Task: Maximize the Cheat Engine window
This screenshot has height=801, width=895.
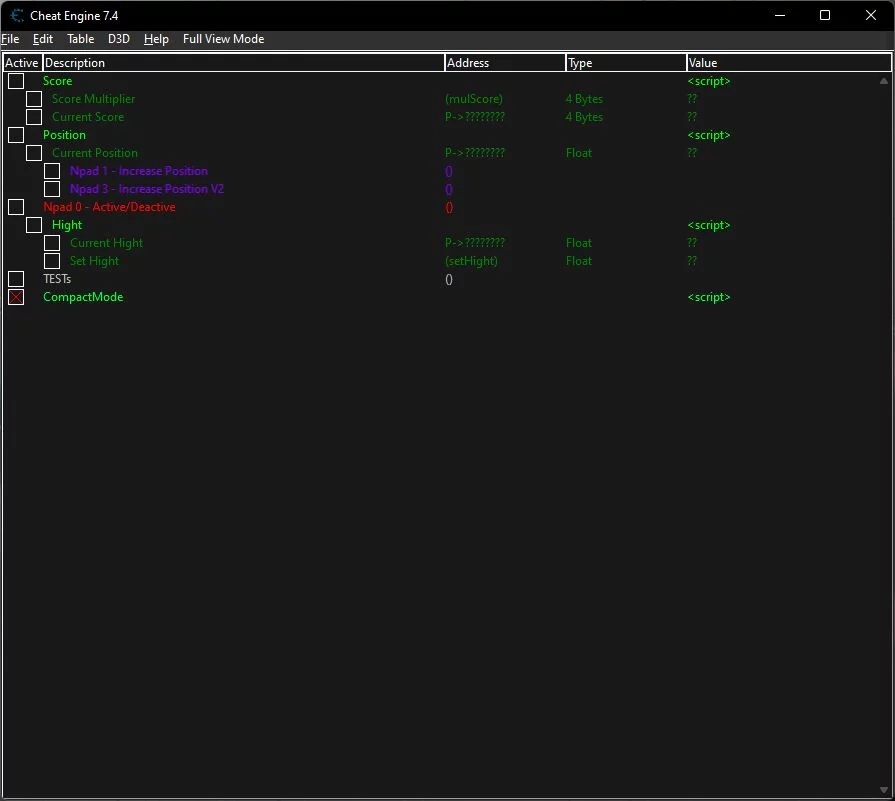Action: (825, 15)
